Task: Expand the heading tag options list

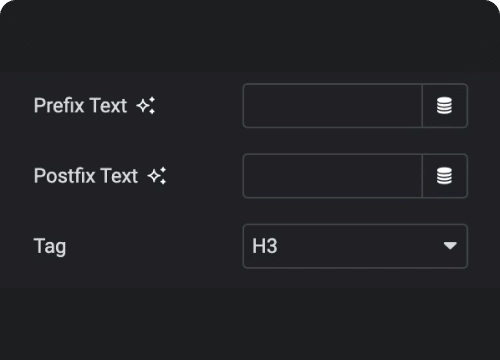Action: [x=355, y=246]
